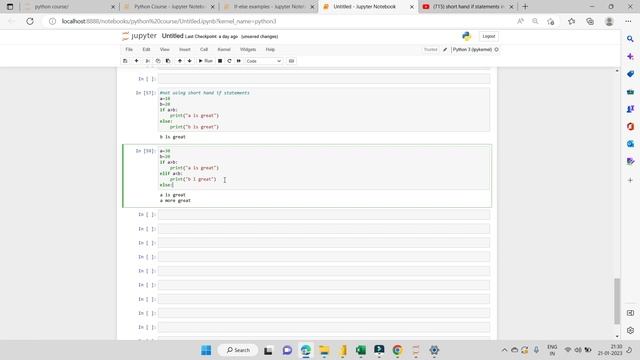Open the cell type Code dropdown

click(x=264, y=61)
